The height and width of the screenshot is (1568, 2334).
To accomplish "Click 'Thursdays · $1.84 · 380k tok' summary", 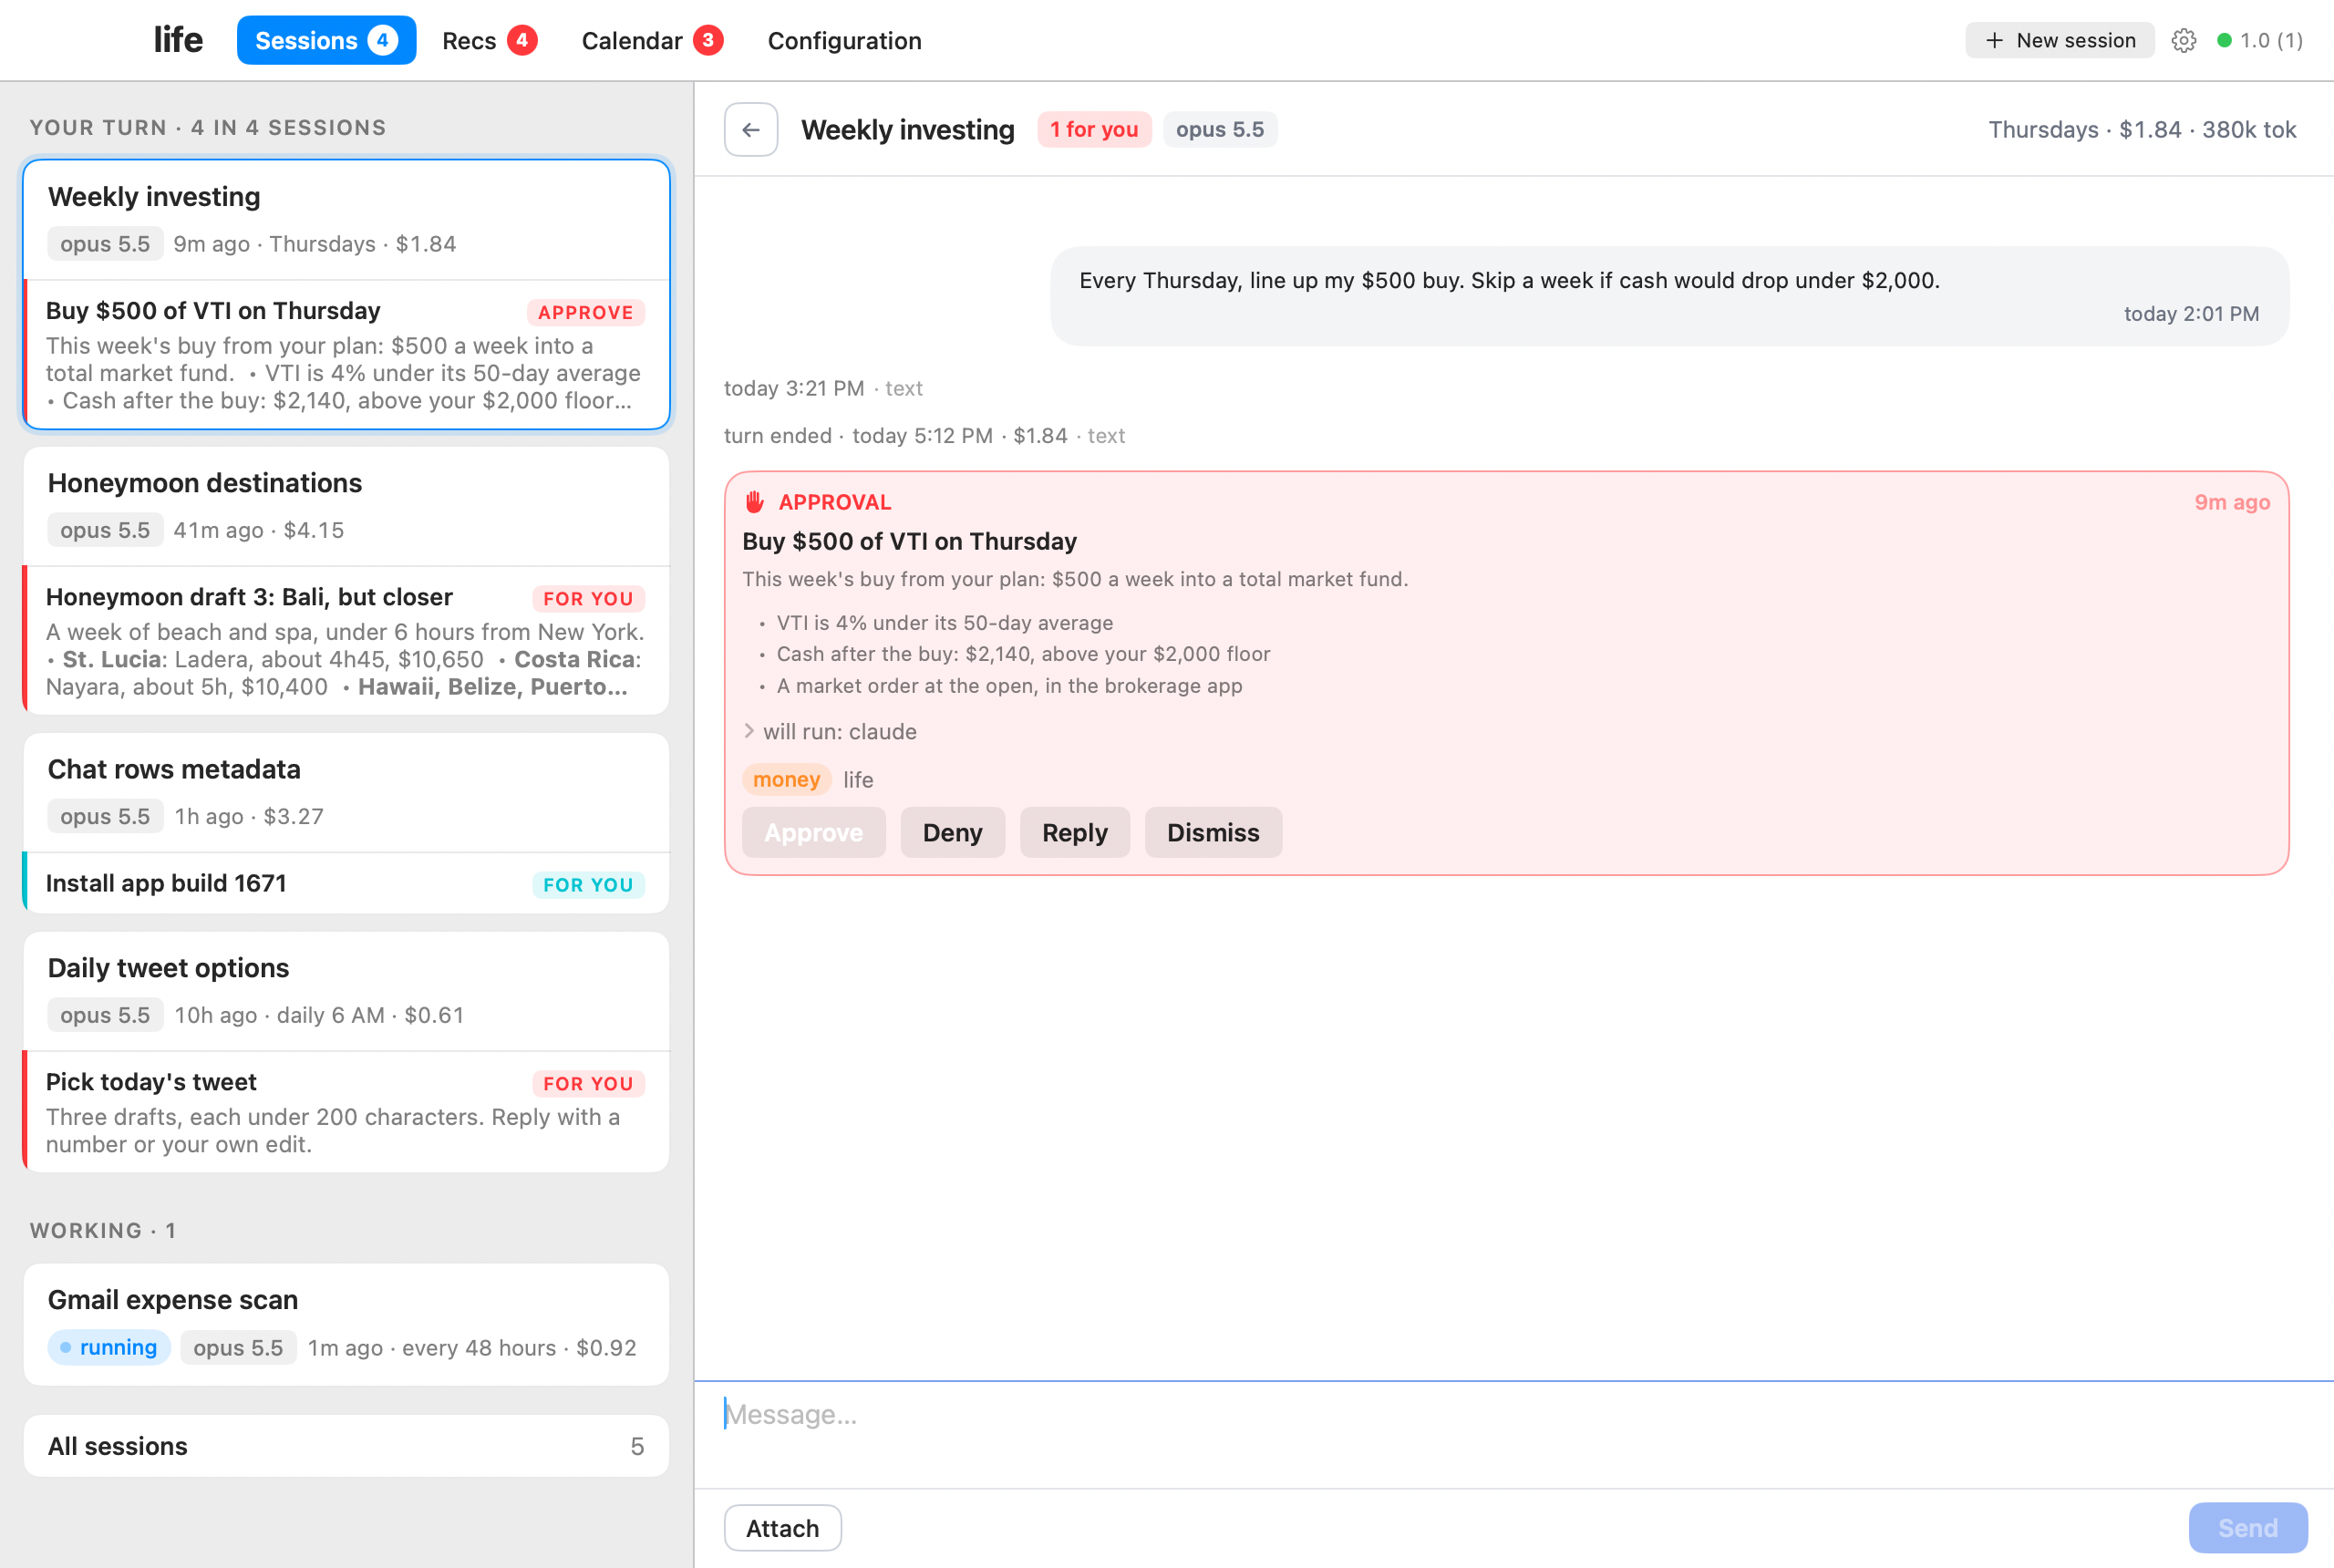I will [x=2142, y=130].
